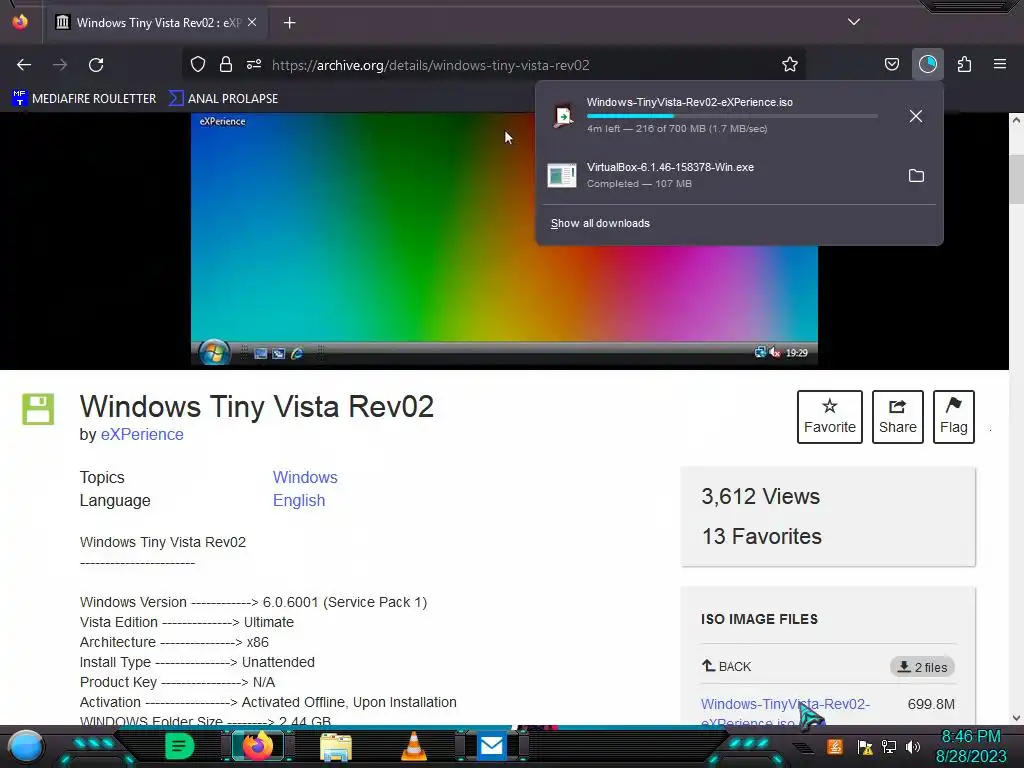Click the Favorite button
This screenshot has width=1024, height=768.
[x=829, y=417]
